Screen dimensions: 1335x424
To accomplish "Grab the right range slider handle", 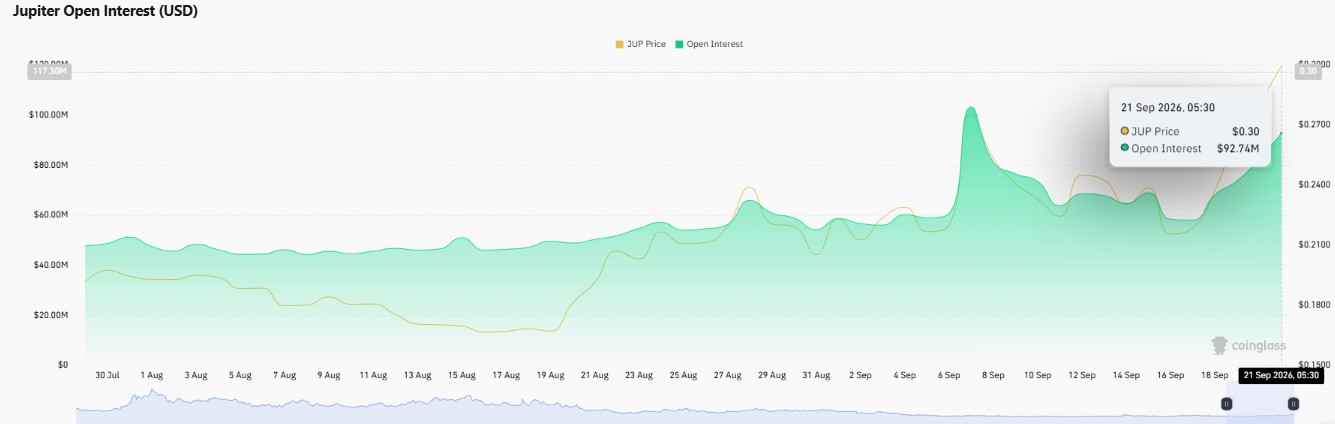I will click(x=1293, y=404).
